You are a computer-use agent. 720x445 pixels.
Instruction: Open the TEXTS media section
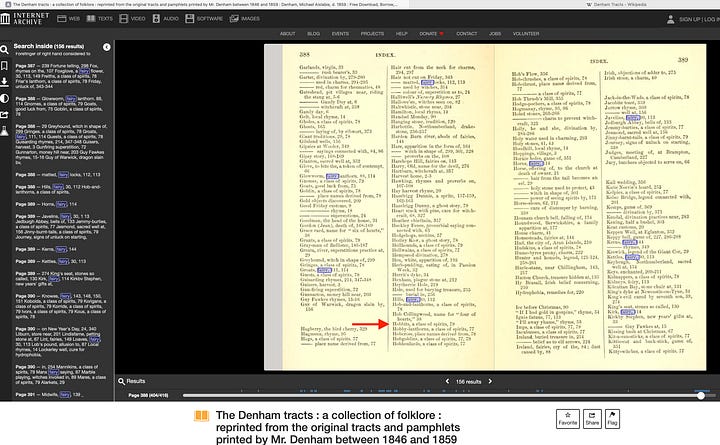[99, 19]
